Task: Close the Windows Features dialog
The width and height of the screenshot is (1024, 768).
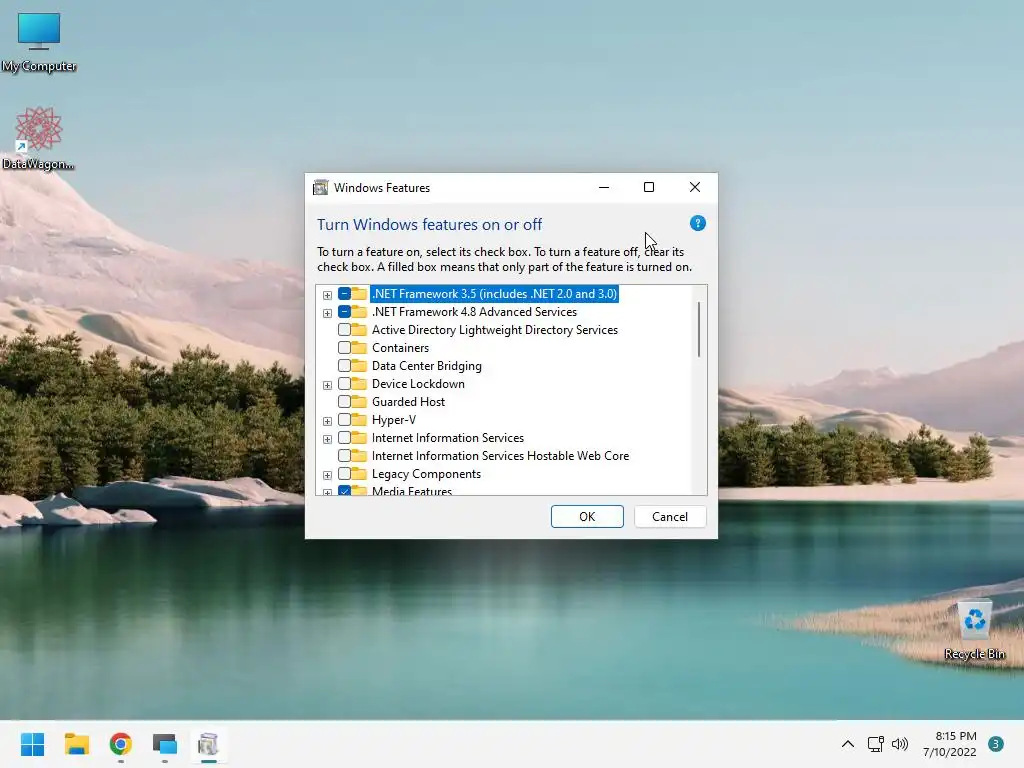Action: click(695, 187)
